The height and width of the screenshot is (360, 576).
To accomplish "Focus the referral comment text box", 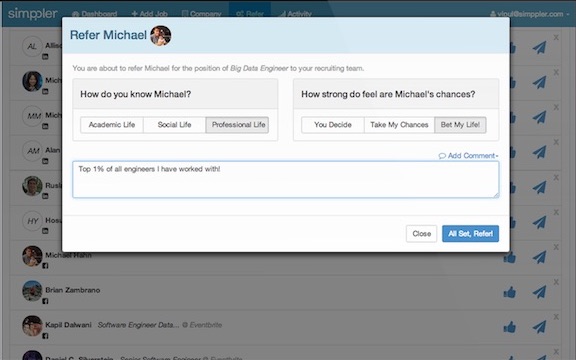I will (x=286, y=180).
